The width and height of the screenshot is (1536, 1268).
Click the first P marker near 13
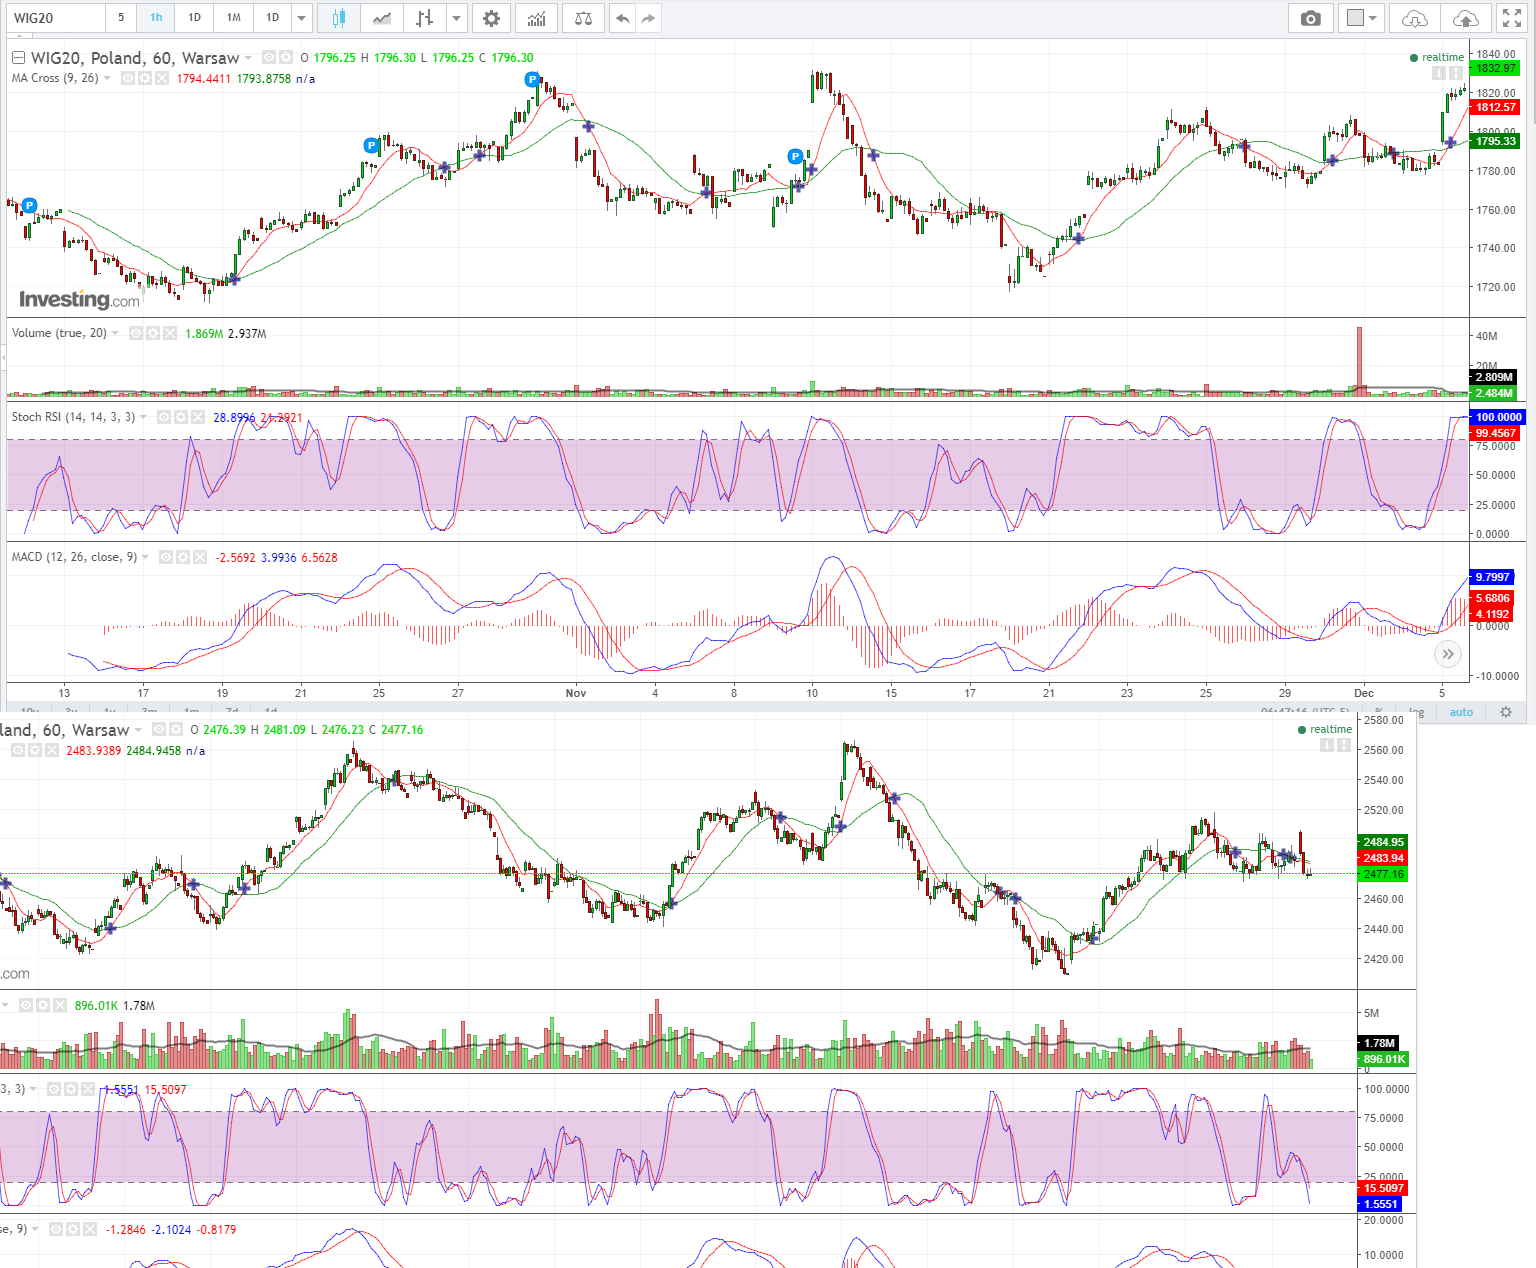click(x=29, y=205)
